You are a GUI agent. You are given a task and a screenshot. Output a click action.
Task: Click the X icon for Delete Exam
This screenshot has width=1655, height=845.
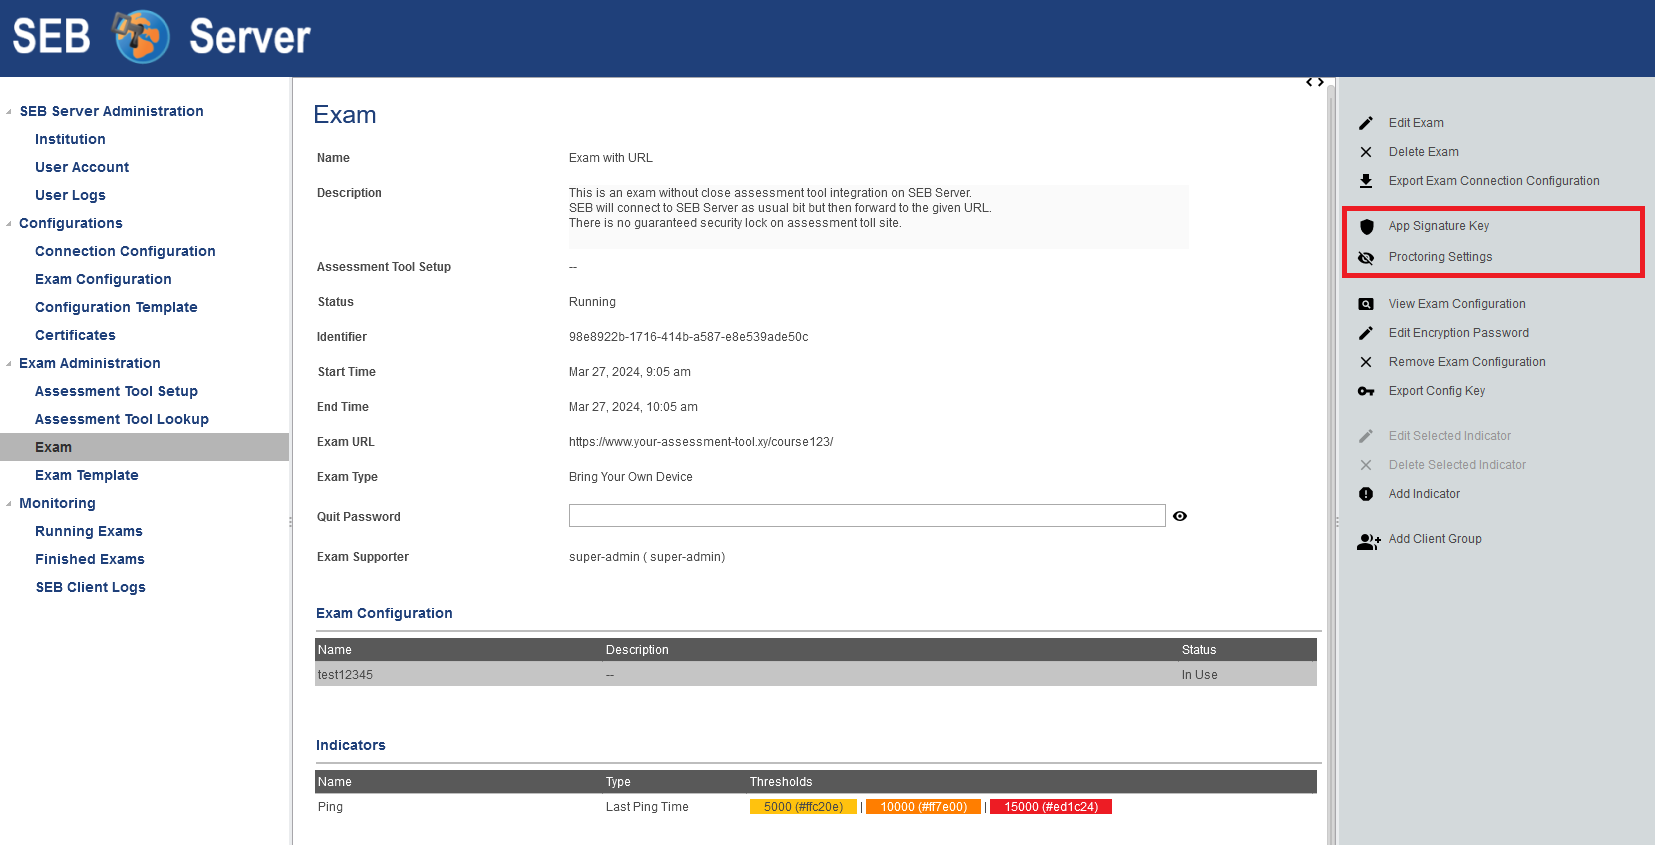pyautogui.click(x=1366, y=152)
